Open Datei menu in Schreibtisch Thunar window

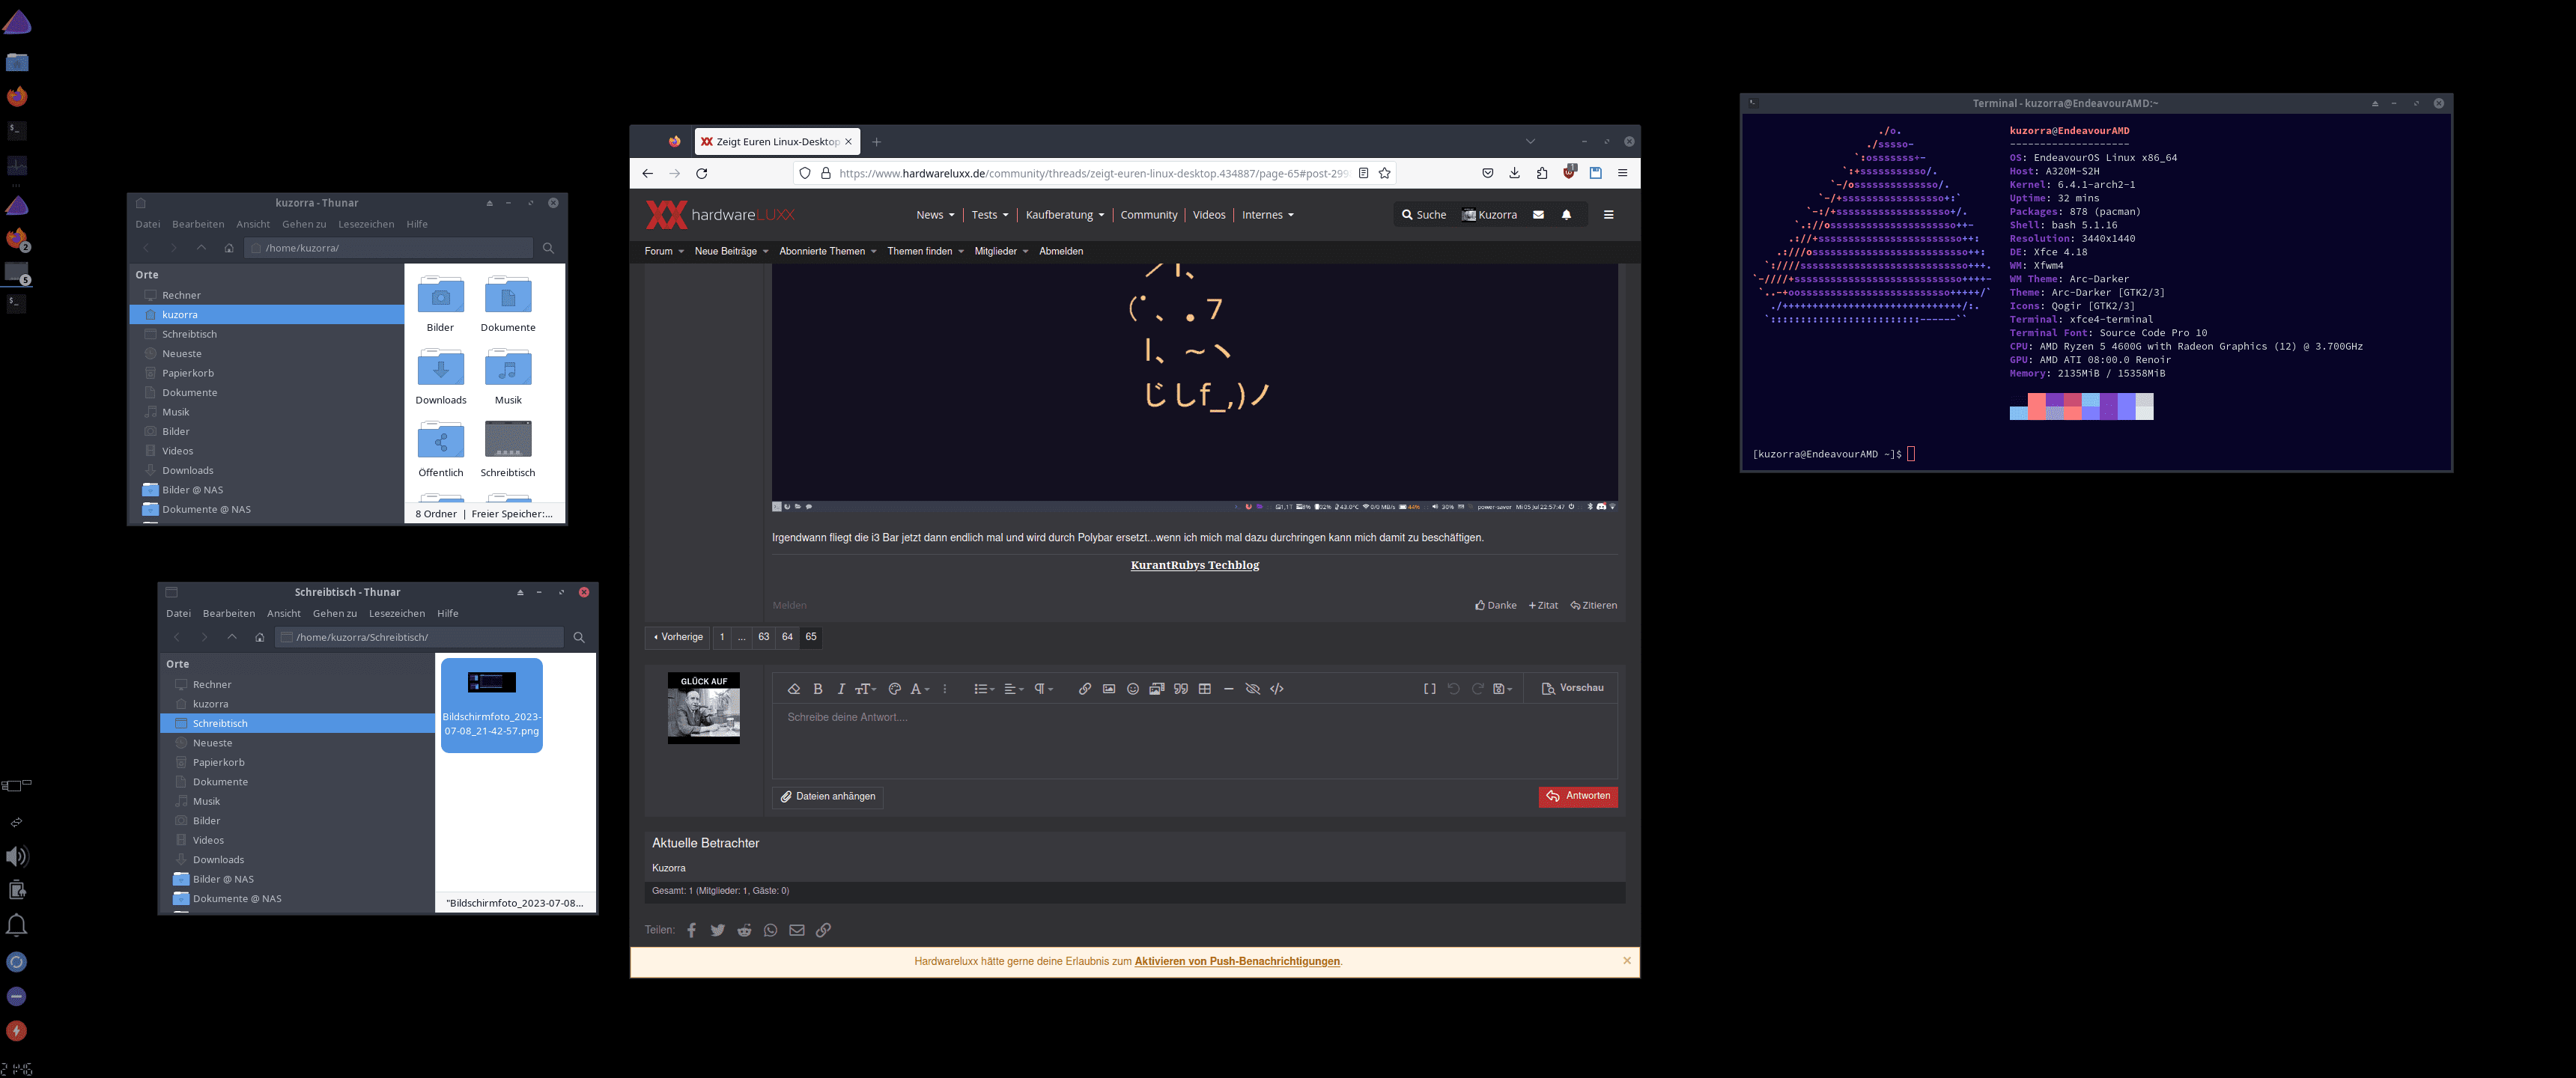tap(178, 614)
